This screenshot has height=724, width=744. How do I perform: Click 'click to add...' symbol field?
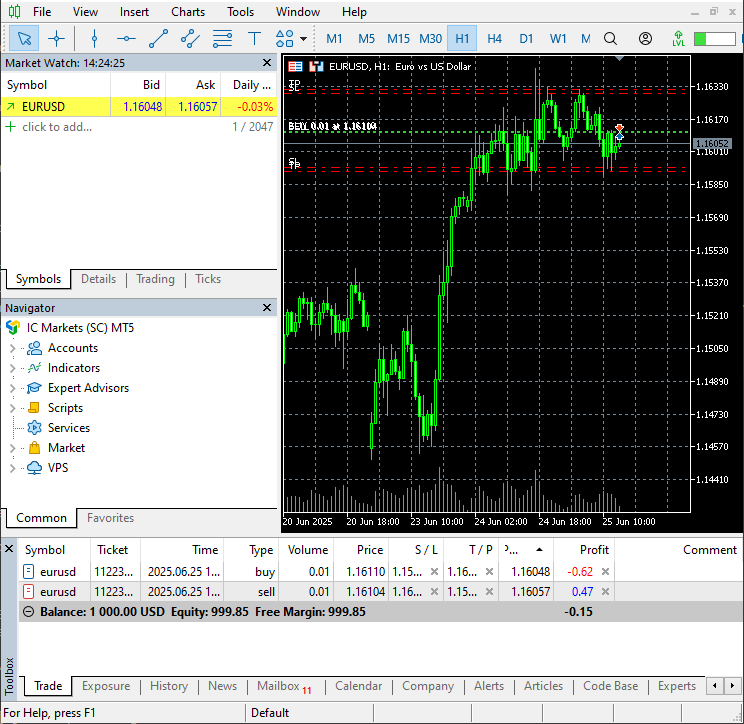(57, 127)
